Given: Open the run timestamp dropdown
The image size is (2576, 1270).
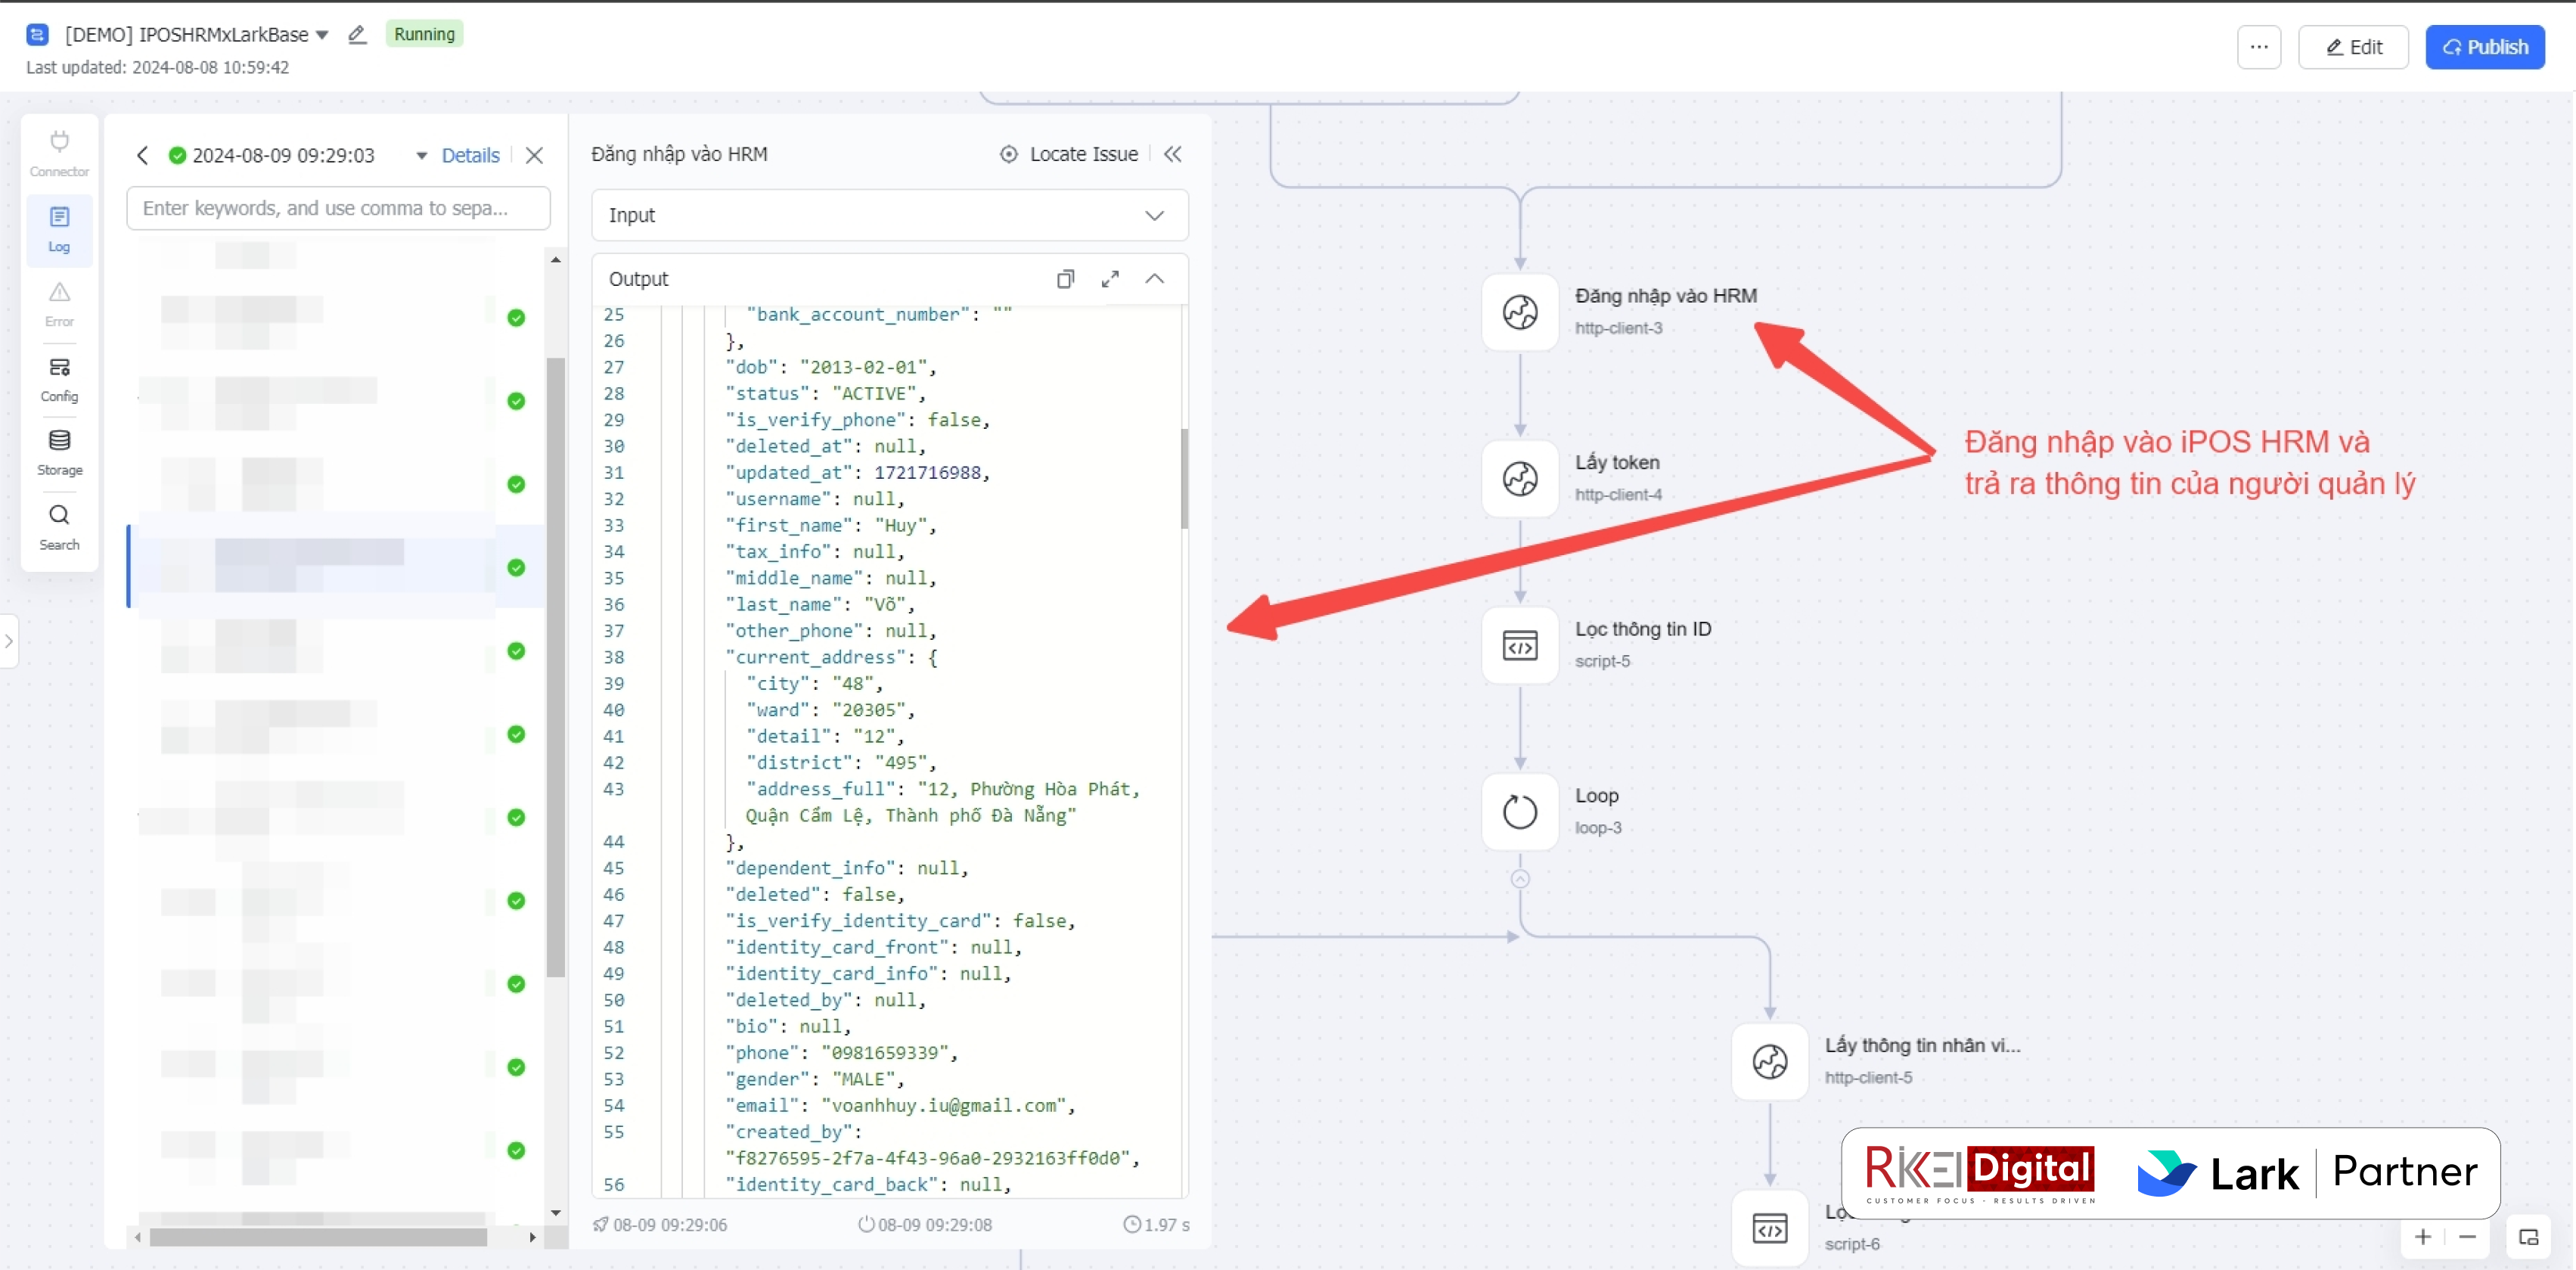Looking at the screenshot, I should click(x=421, y=155).
